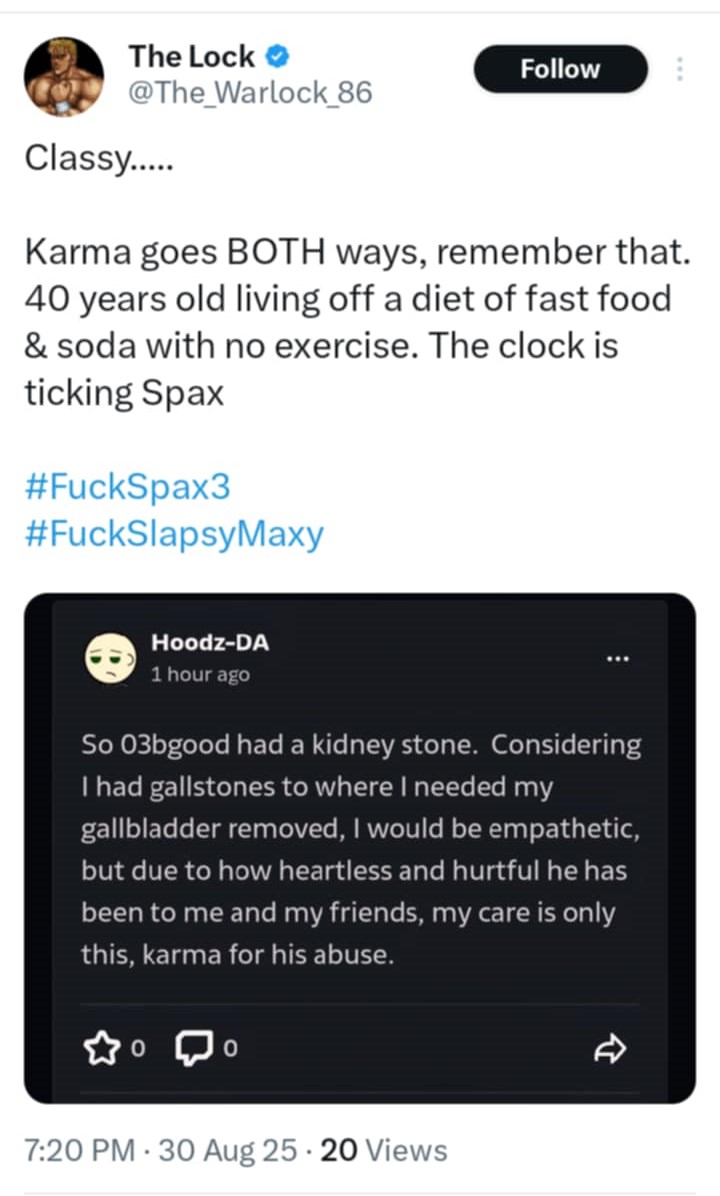Click the "Classy....." tweet text
Viewport: 720px width, 1196px height.
(x=98, y=160)
